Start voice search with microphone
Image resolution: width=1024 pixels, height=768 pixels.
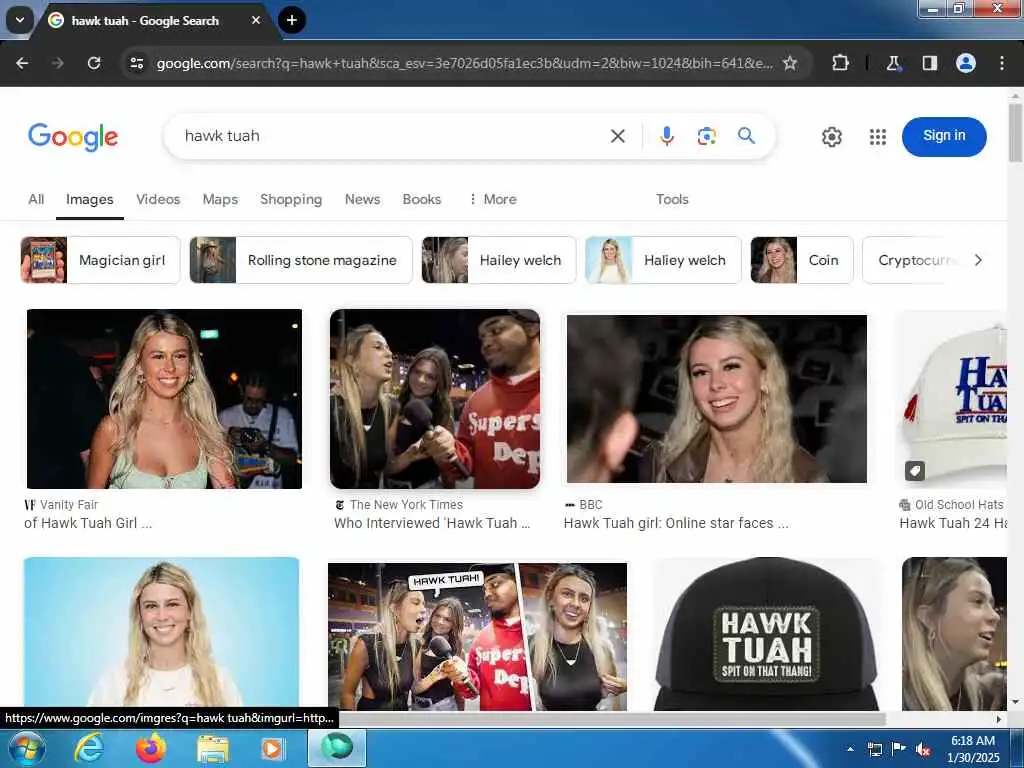click(667, 136)
